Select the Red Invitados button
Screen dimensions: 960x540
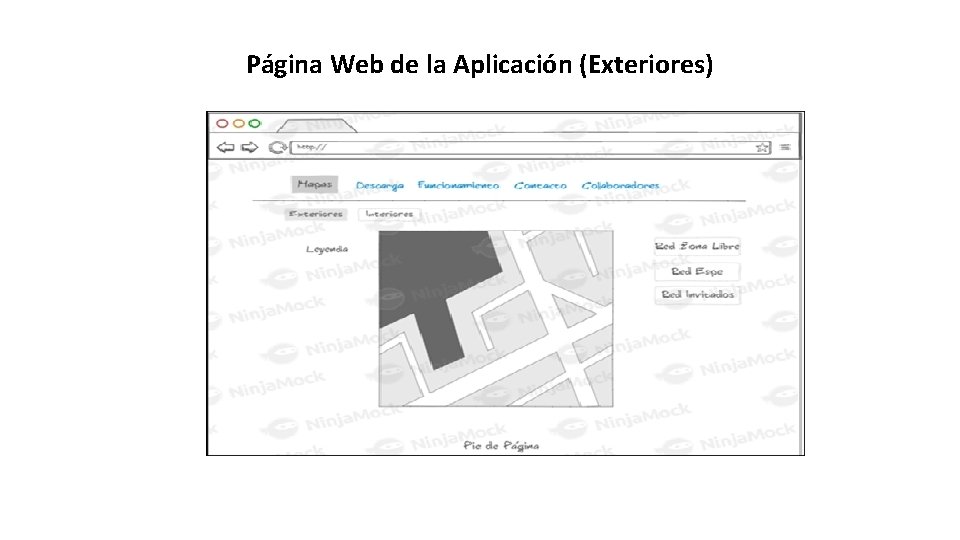click(x=697, y=294)
